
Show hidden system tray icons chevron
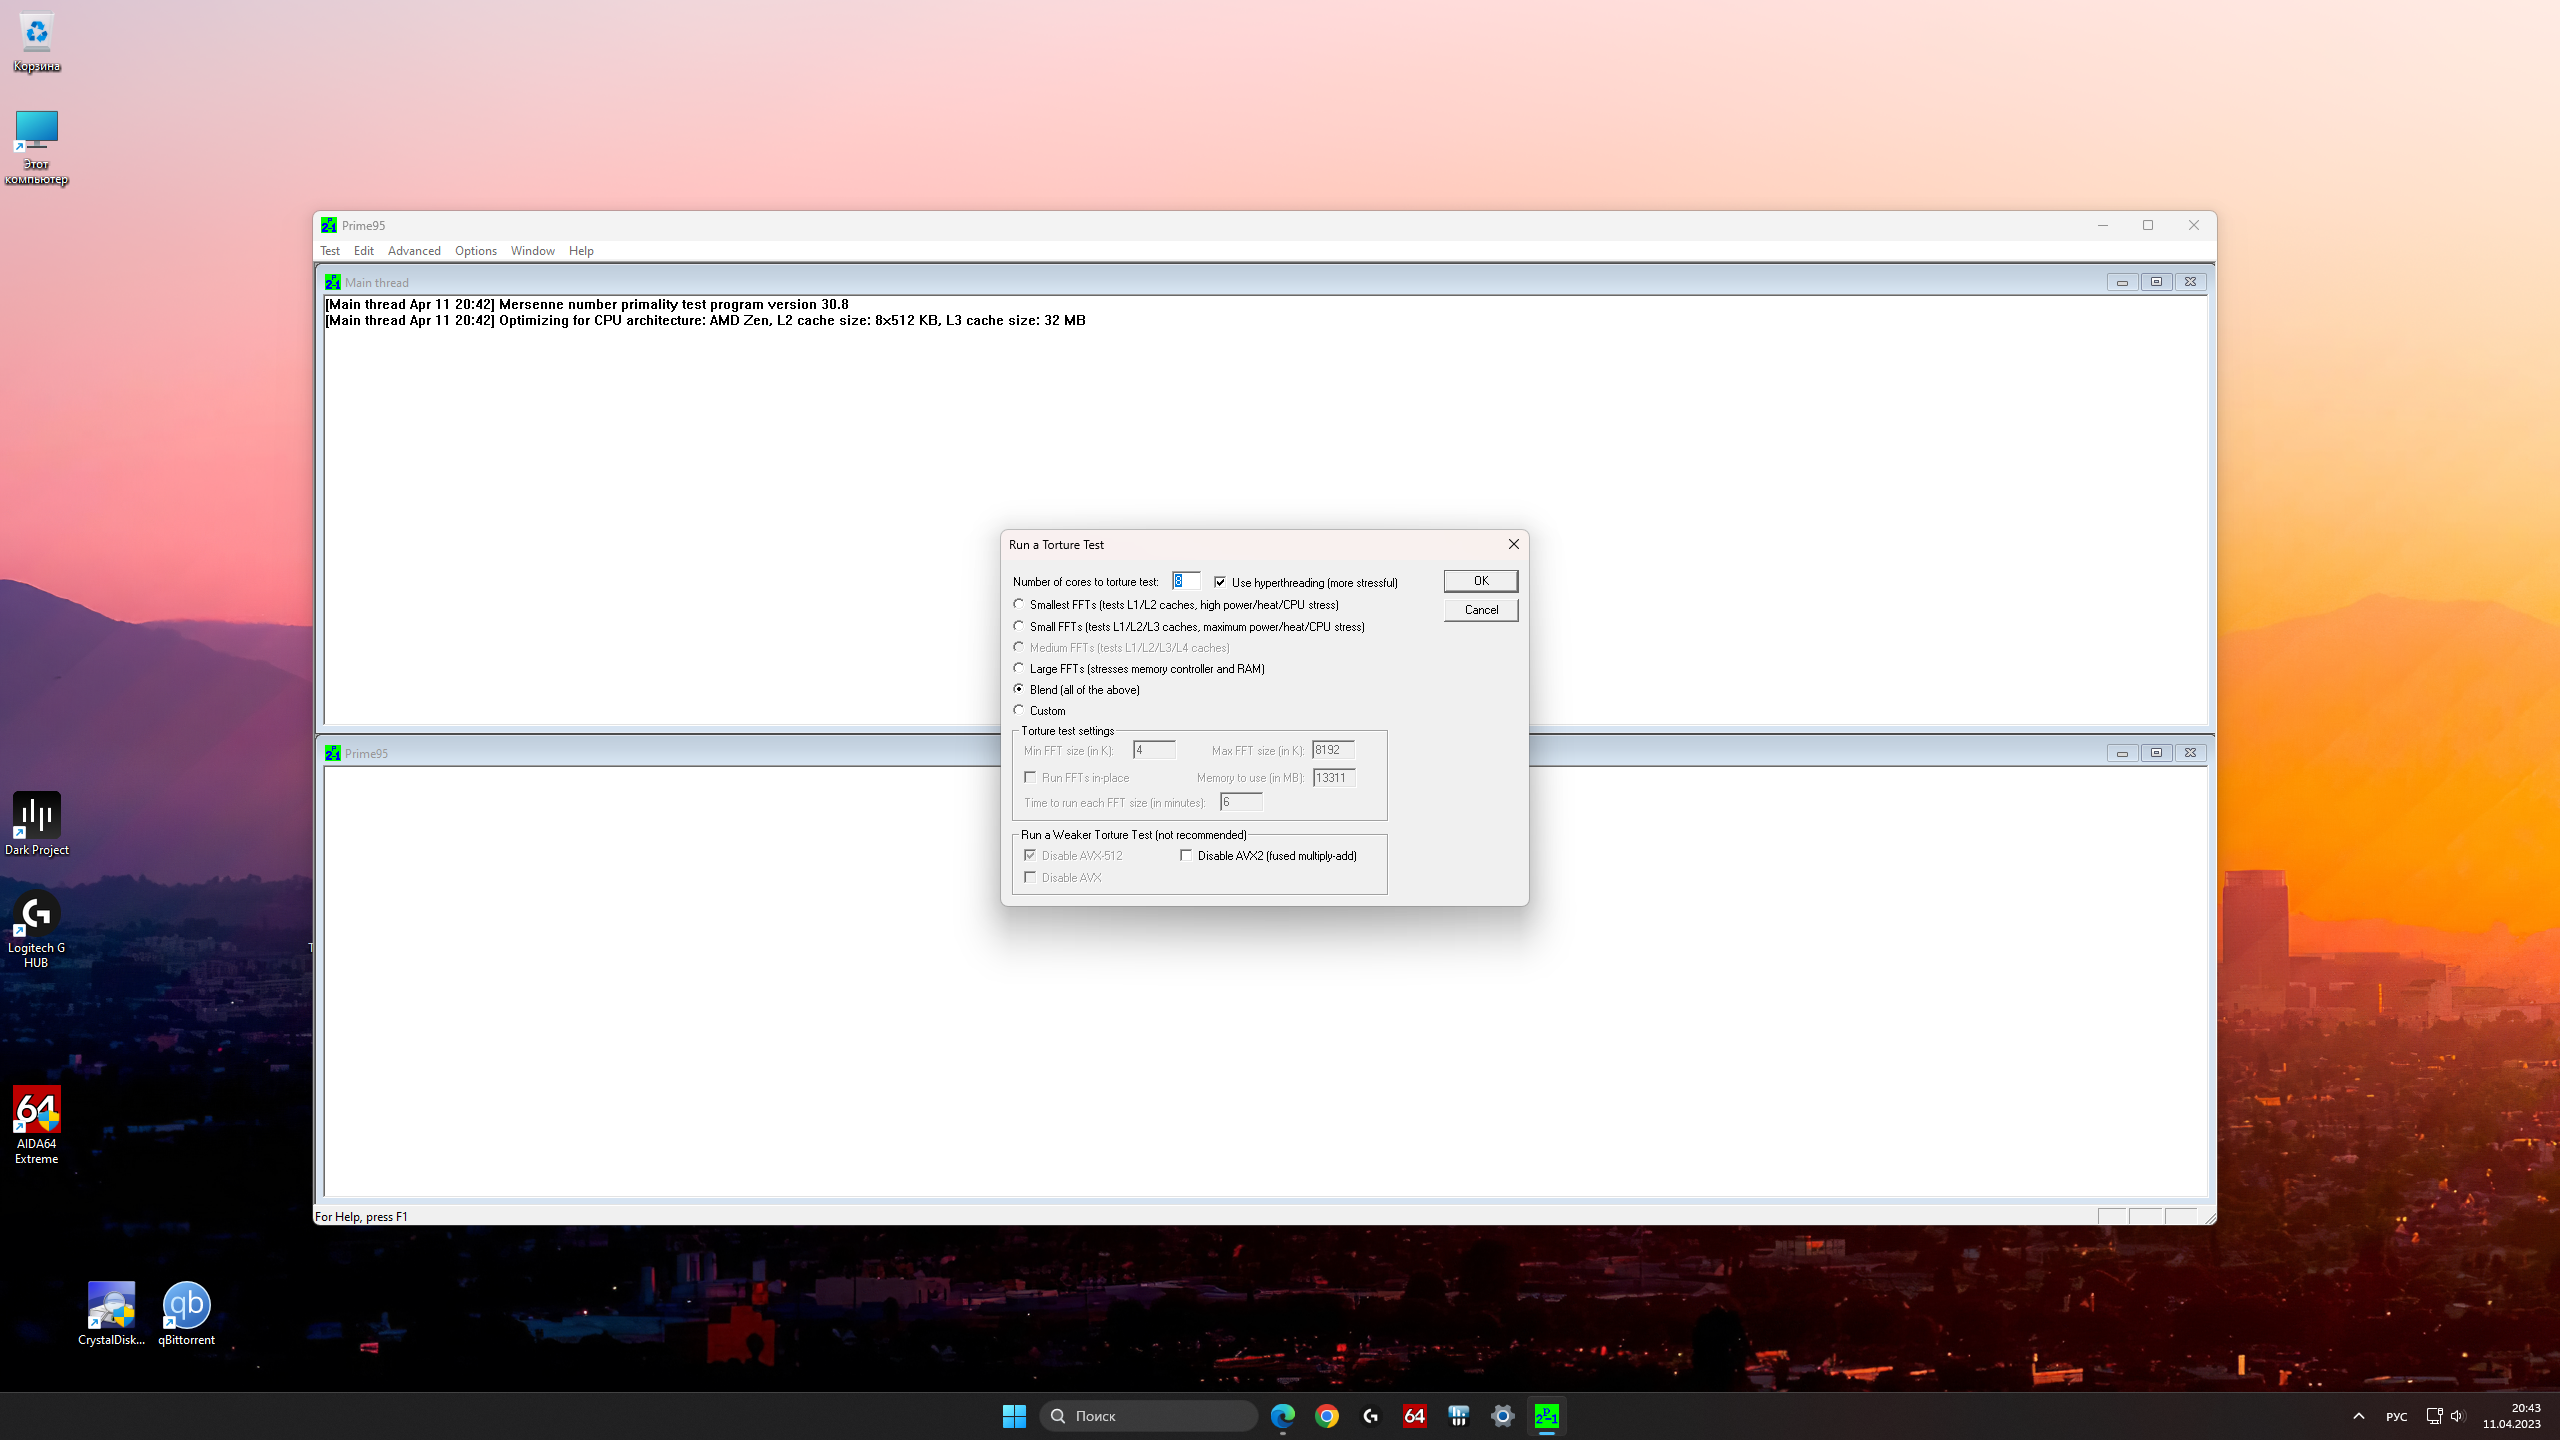click(x=2358, y=1416)
